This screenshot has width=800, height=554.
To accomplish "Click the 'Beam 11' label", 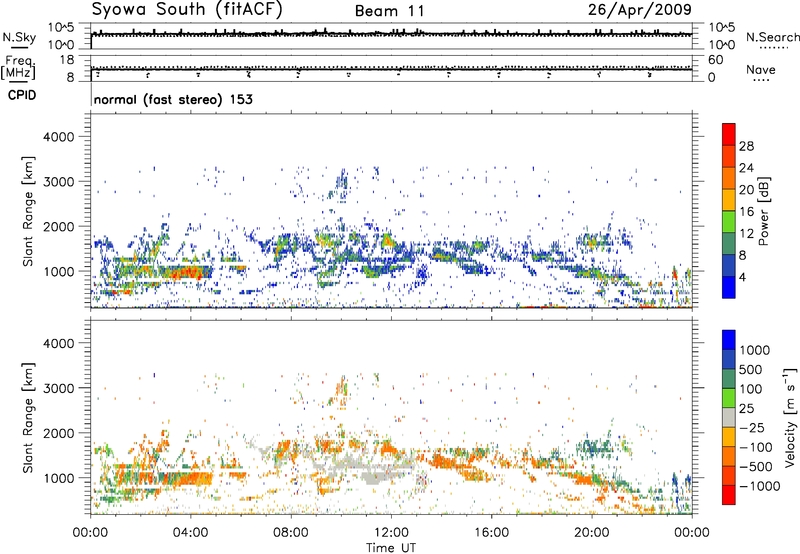I will pyautogui.click(x=390, y=11).
